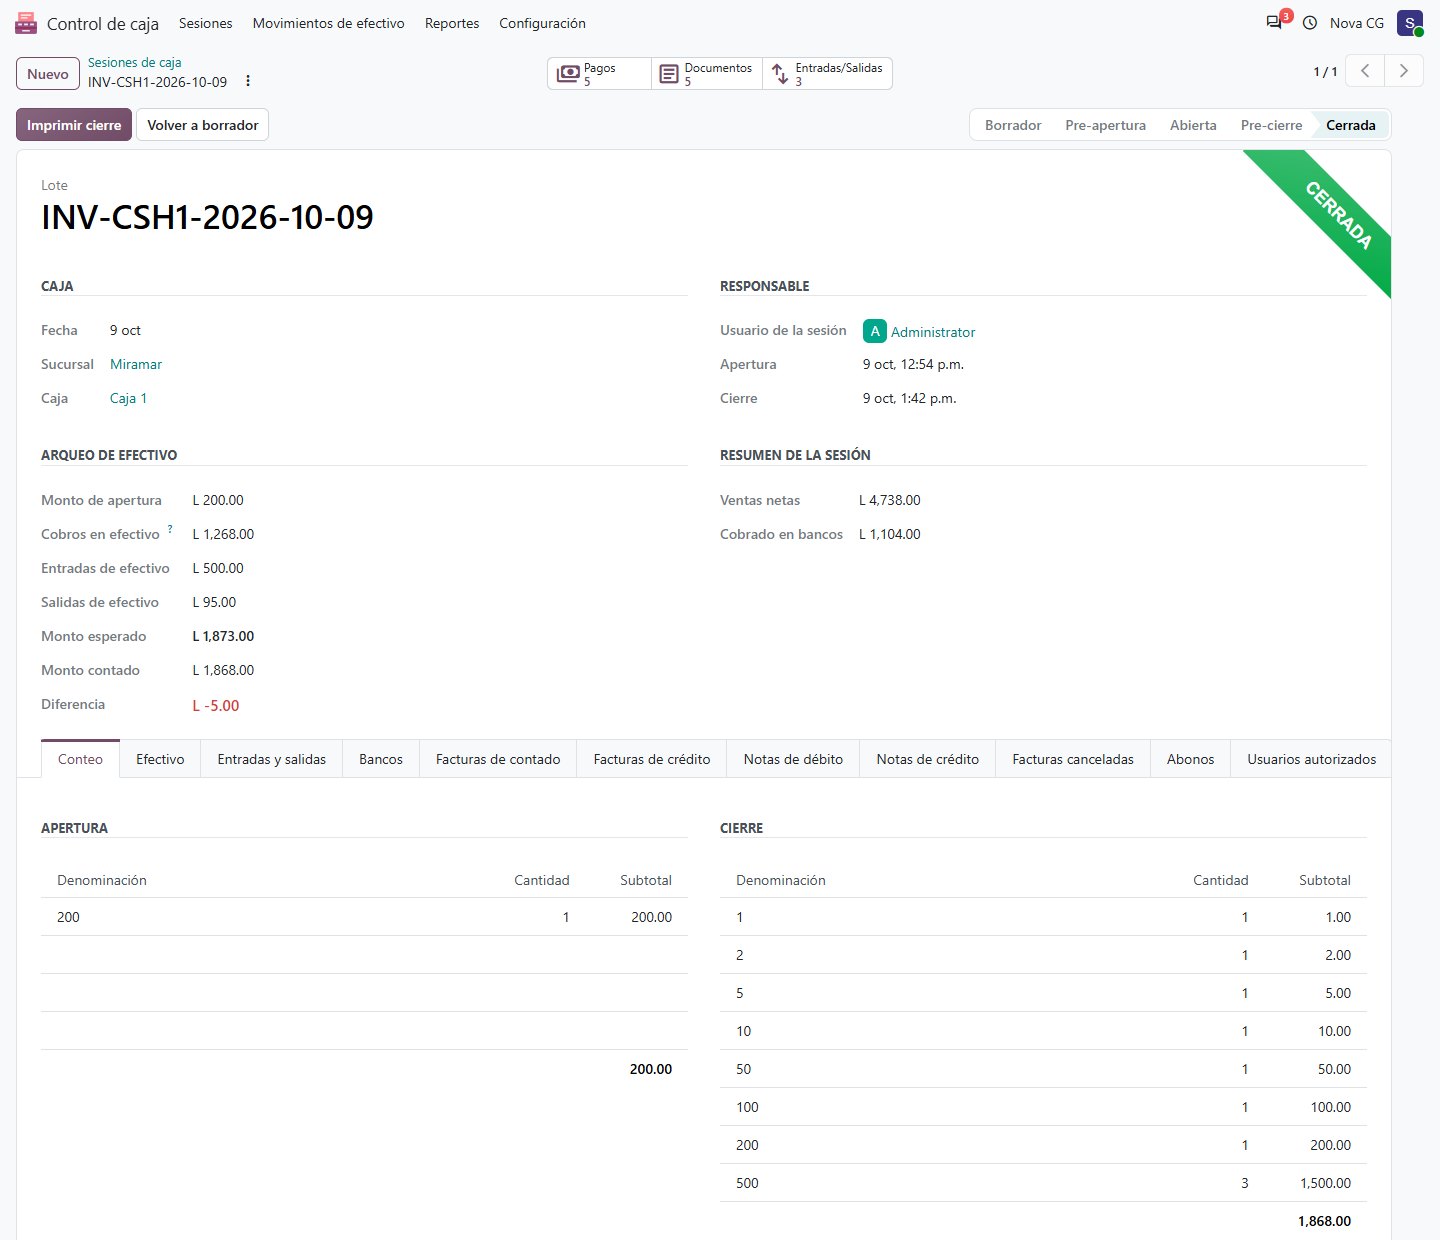Image resolution: width=1440 pixels, height=1240 pixels.
Task: Go to the next record arrow
Action: (1404, 71)
